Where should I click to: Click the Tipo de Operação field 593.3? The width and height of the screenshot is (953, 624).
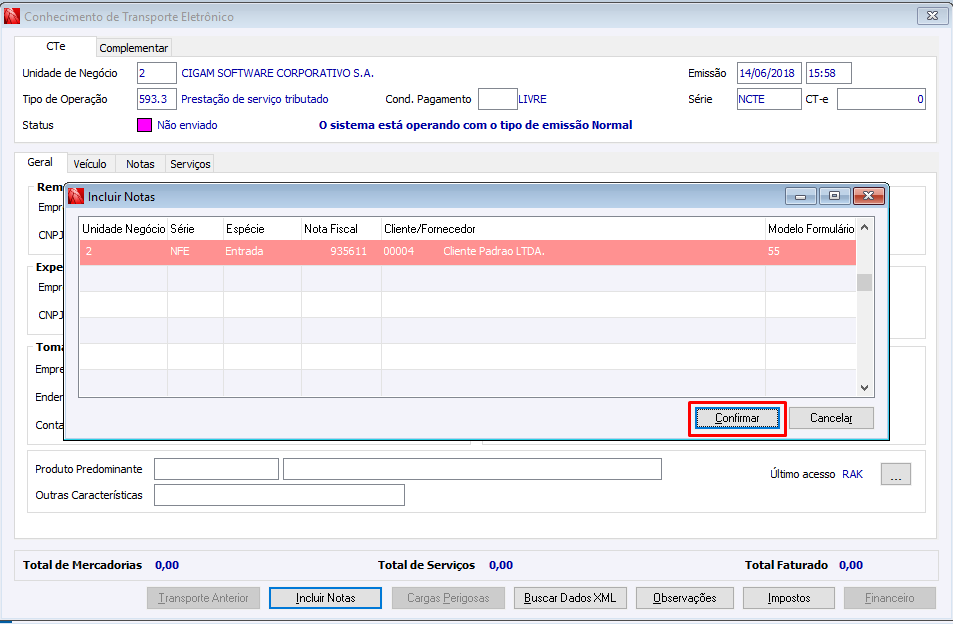click(x=157, y=99)
